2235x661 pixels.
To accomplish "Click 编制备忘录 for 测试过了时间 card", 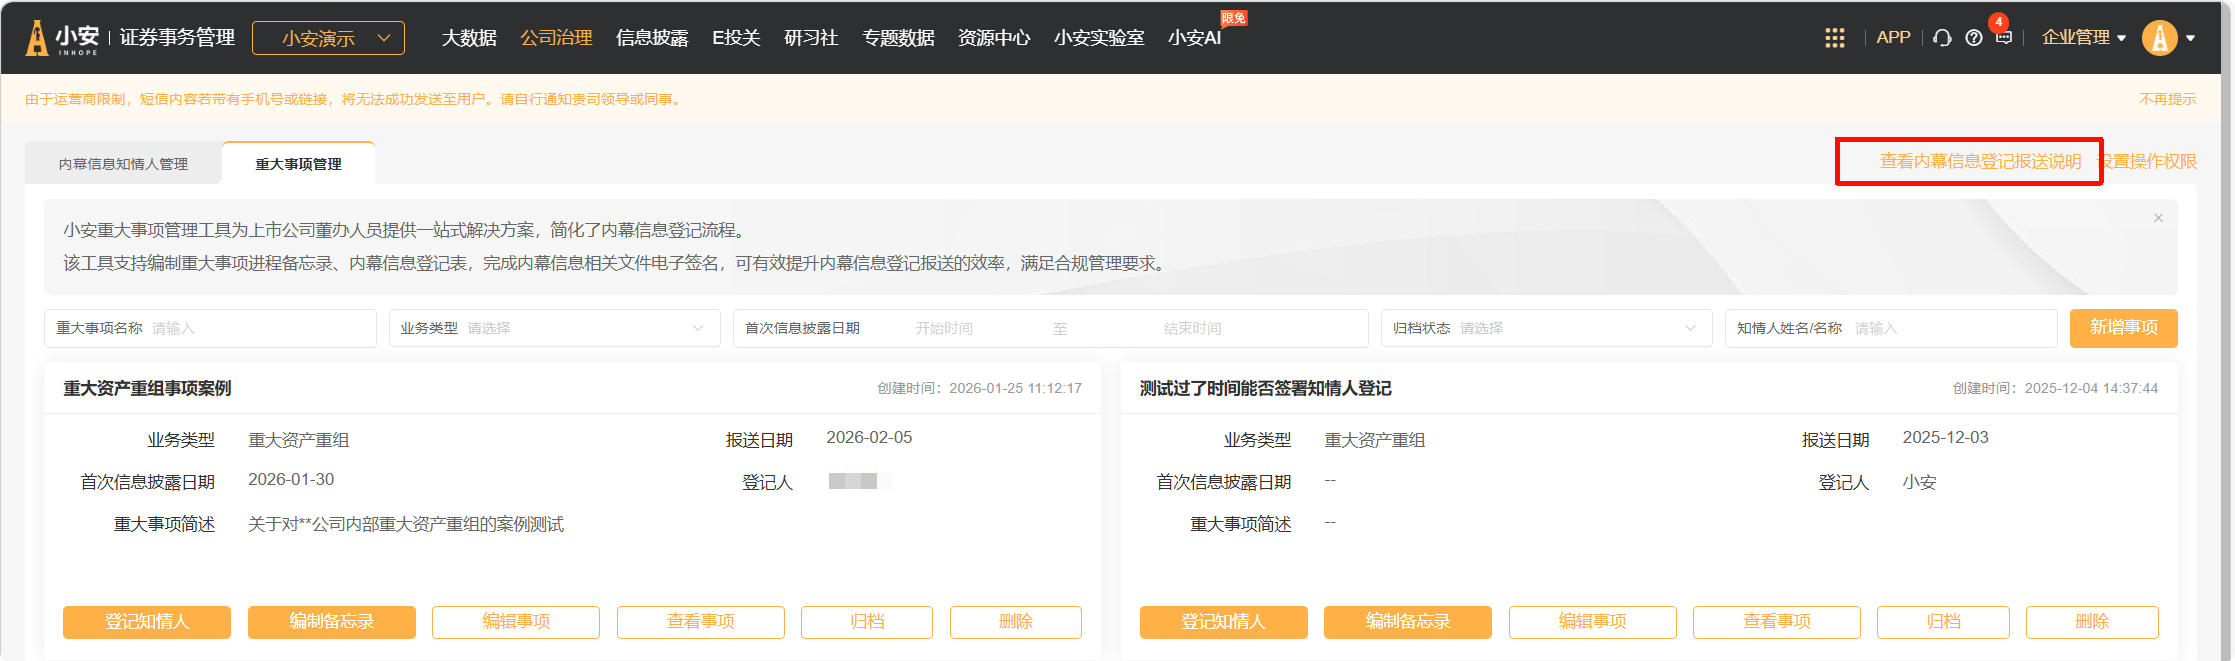I will pos(1408,622).
